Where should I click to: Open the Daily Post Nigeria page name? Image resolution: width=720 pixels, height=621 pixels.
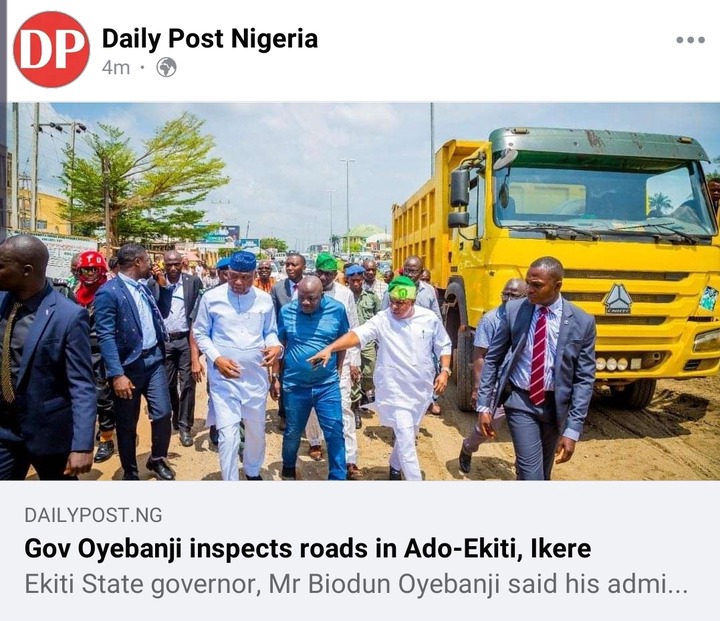point(210,39)
